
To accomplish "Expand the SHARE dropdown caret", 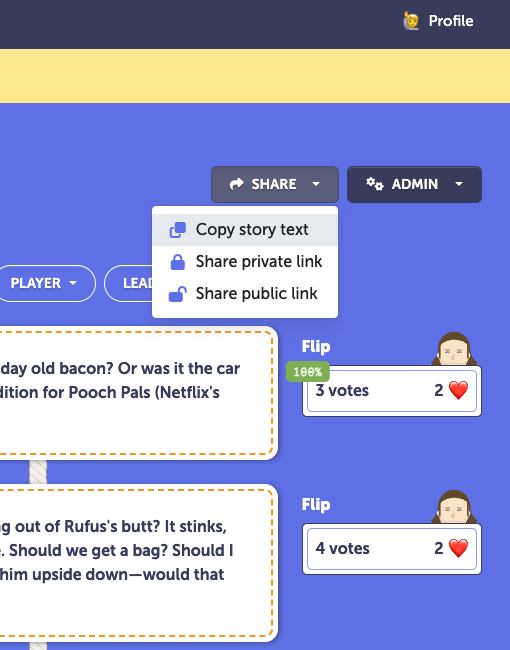I will [316, 184].
